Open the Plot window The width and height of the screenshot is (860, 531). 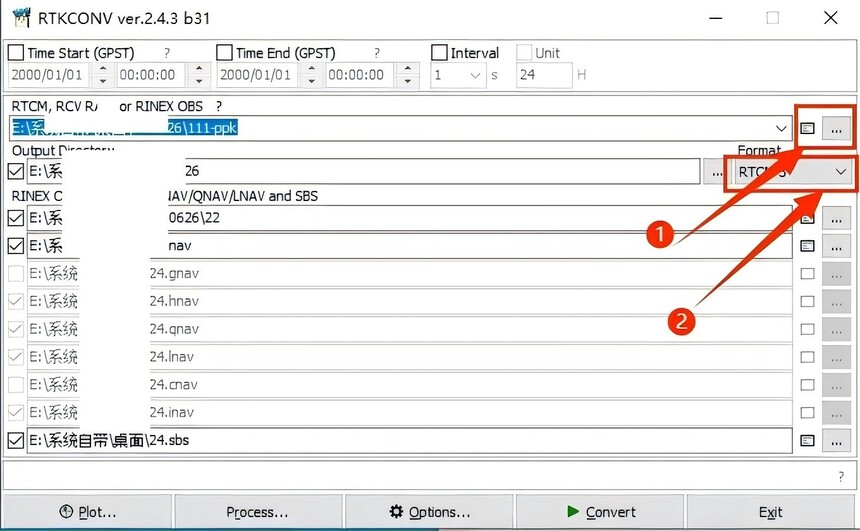click(88, 512)
